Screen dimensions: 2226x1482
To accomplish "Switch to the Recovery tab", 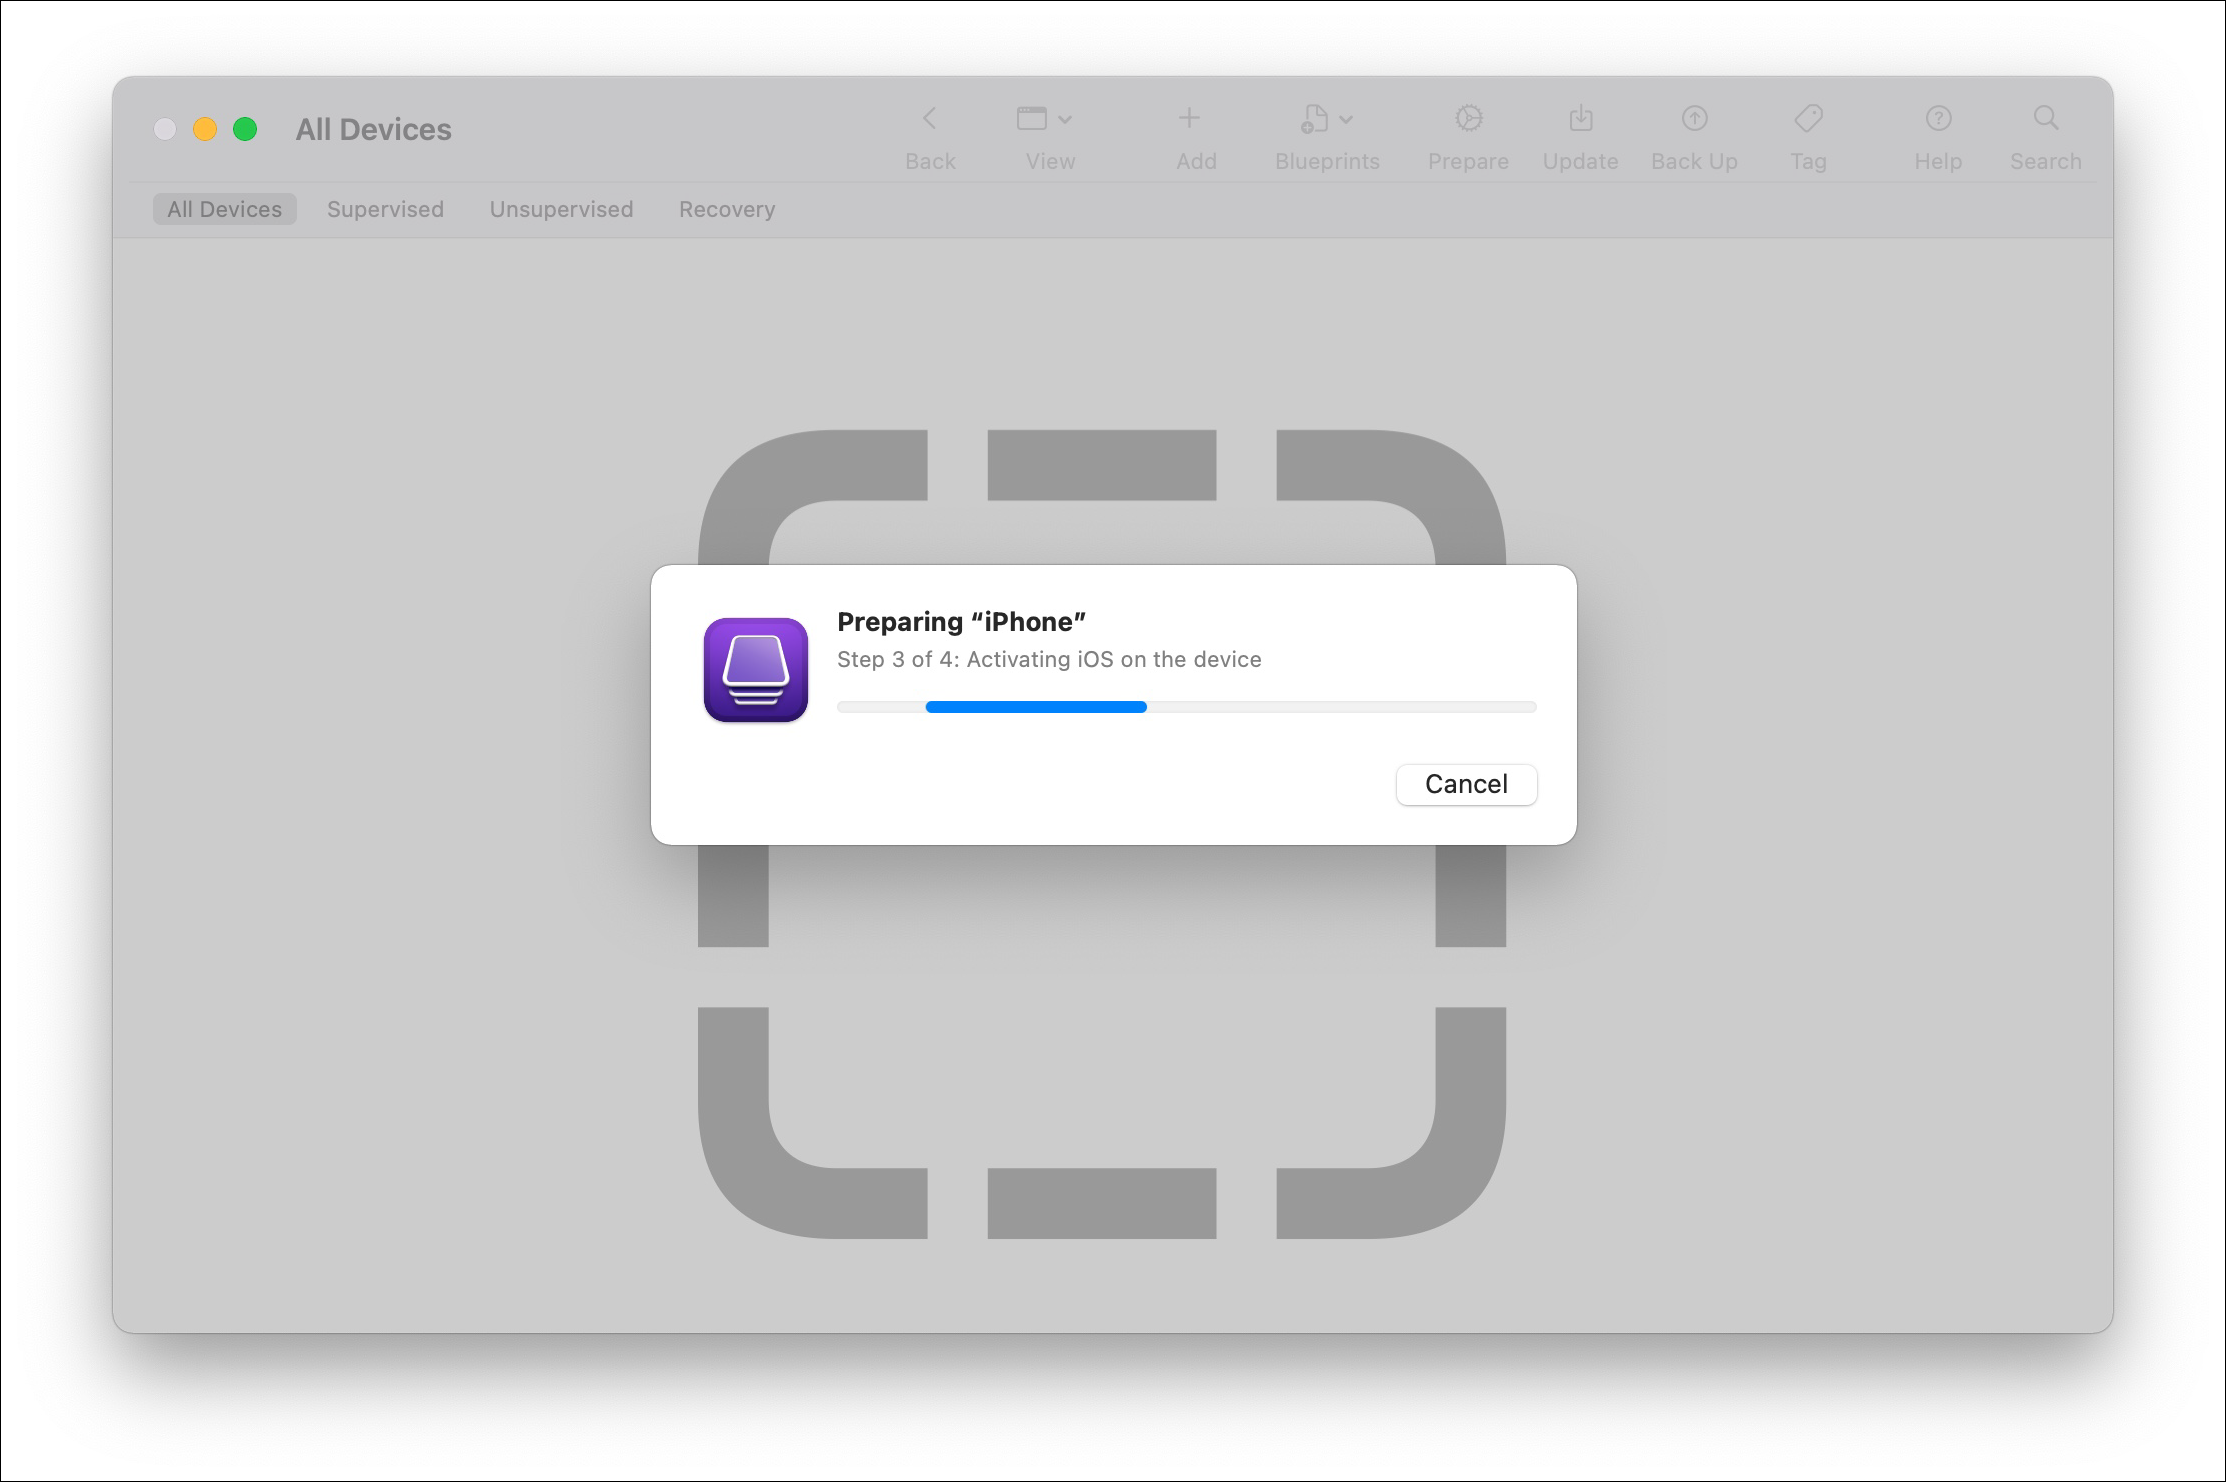I will coord(727,209).
